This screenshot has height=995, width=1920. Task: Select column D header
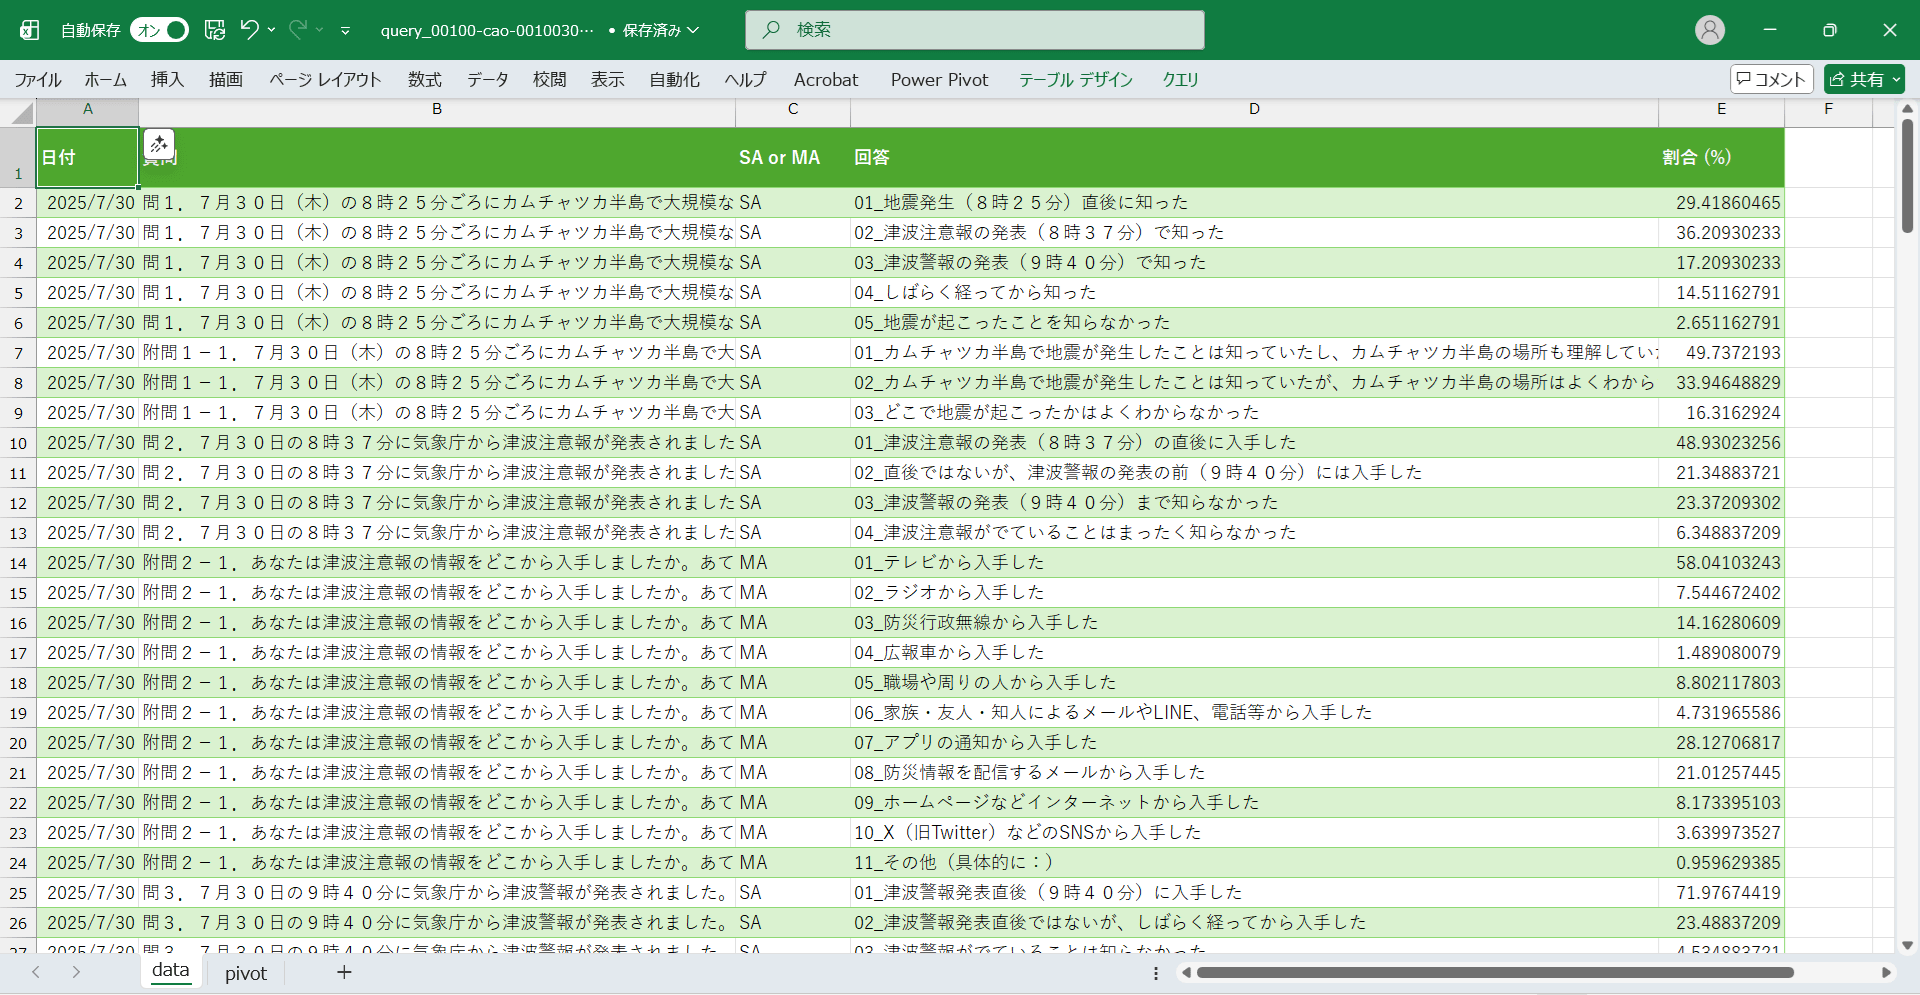[x=1254, y=109]
